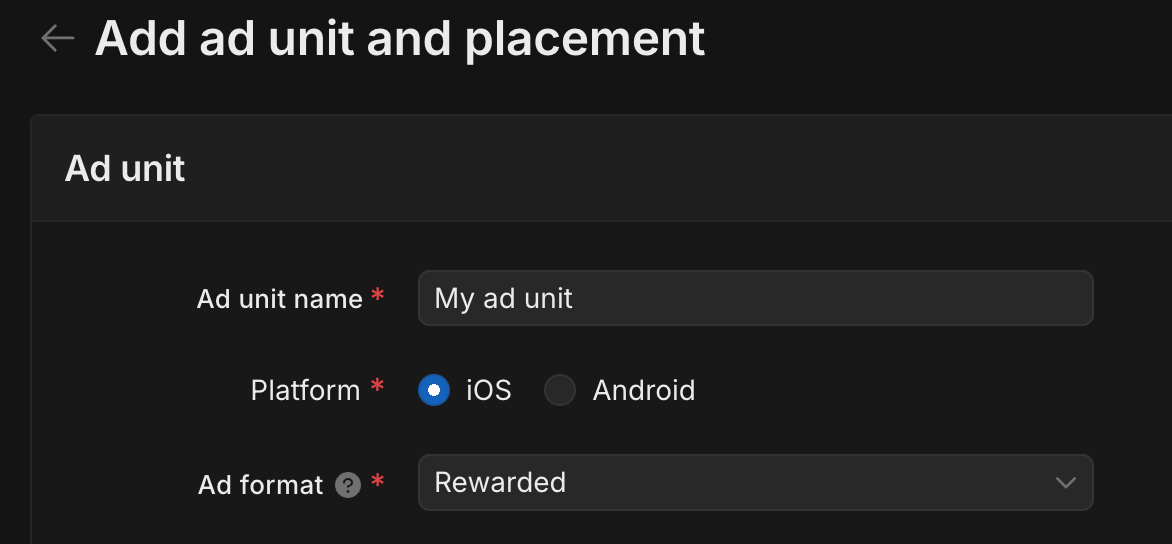1172x544 pixels.
Task: Select the Android platform radio button
Action: click(559, 390)
